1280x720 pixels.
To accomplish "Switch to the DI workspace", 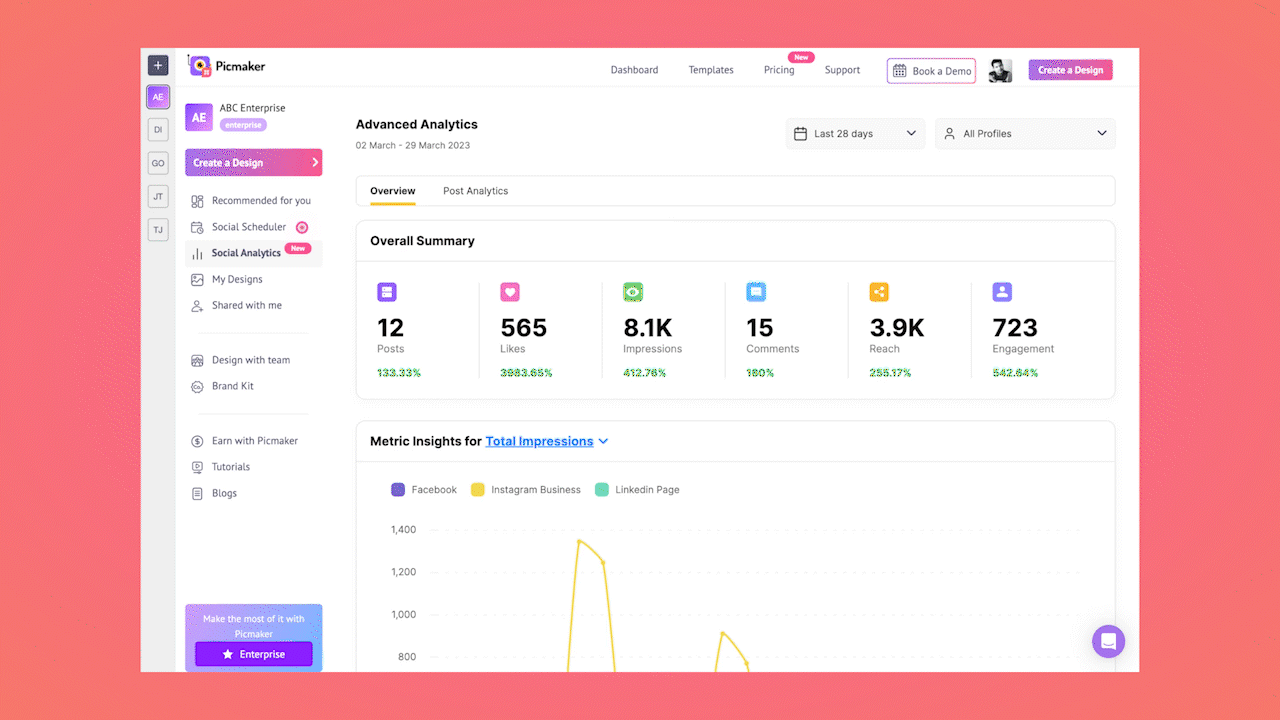I will [158, 129].
